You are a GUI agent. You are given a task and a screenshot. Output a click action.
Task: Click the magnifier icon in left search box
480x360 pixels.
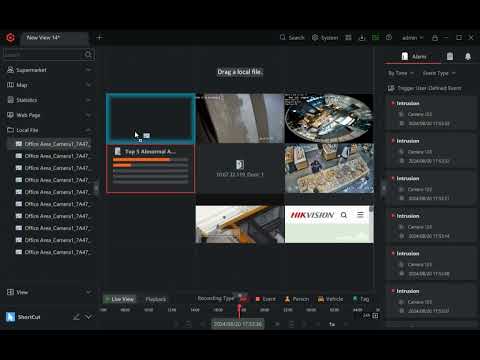click(x=88, y=54)
